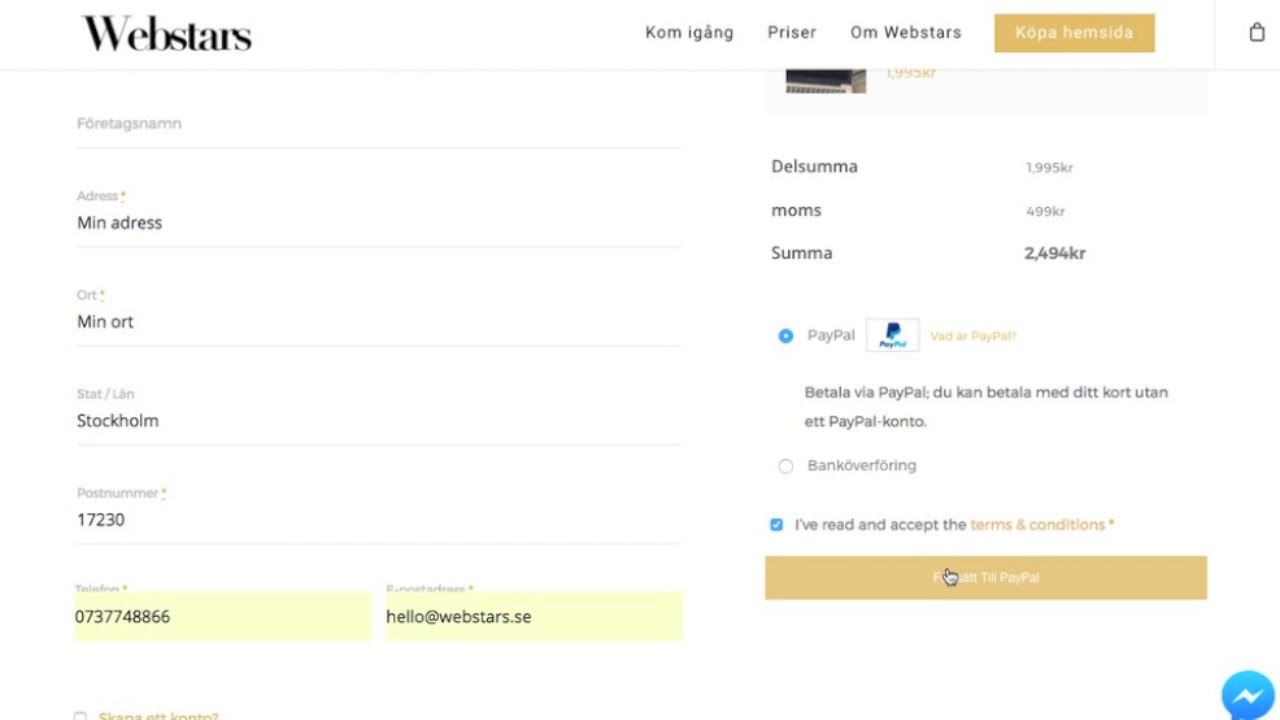Viewport: 1280px width, 720px height.
Task: Click the Köpa hemsida button
Action: (1074, 33)
